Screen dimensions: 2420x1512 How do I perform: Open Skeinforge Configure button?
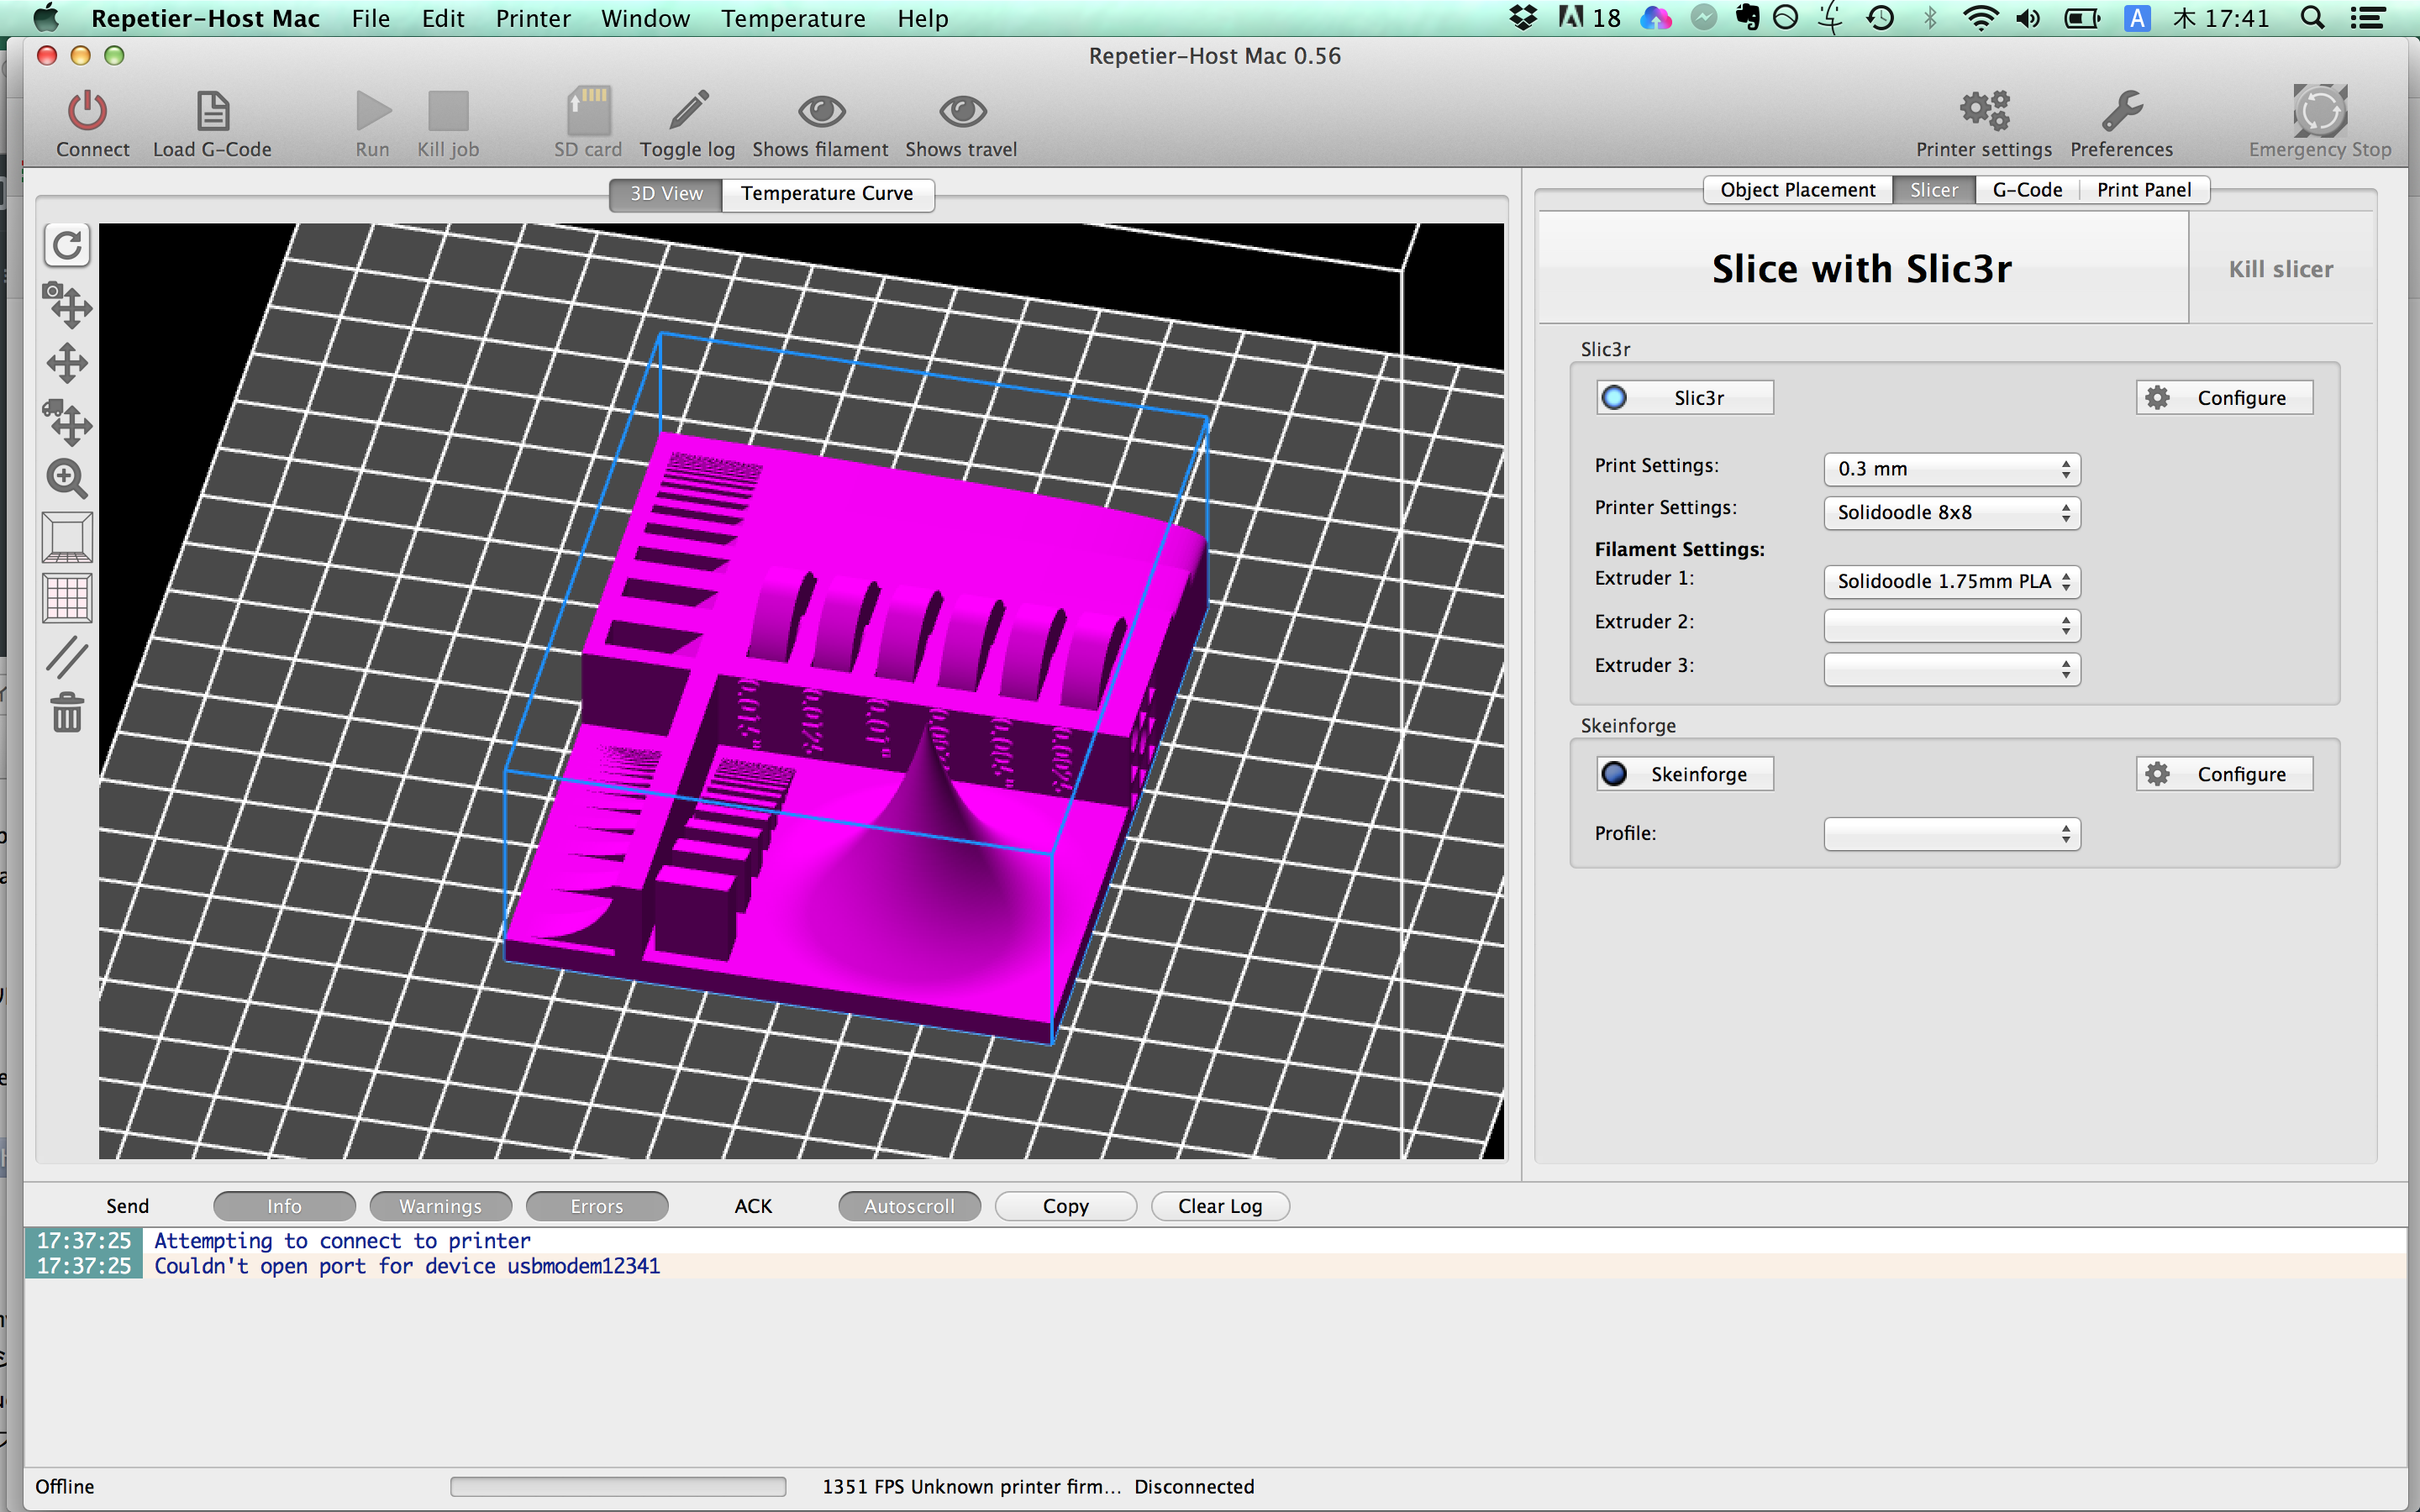tap(2224, 774)
